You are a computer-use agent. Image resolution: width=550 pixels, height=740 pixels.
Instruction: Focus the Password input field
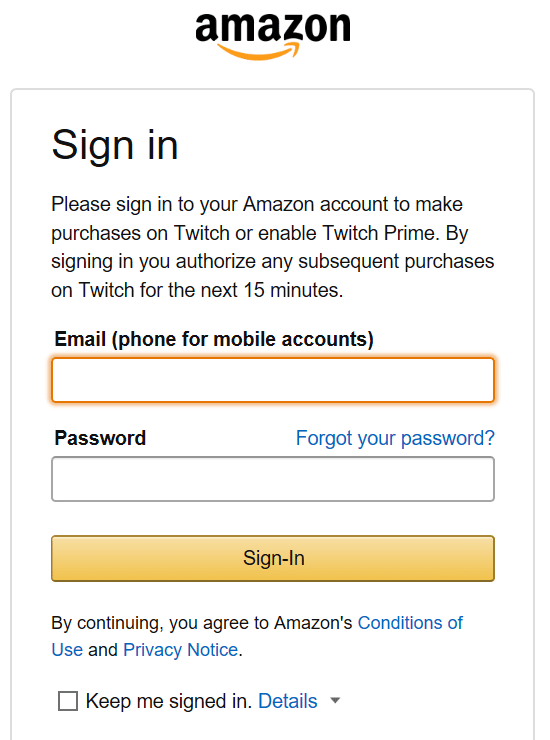click(273, 479)
